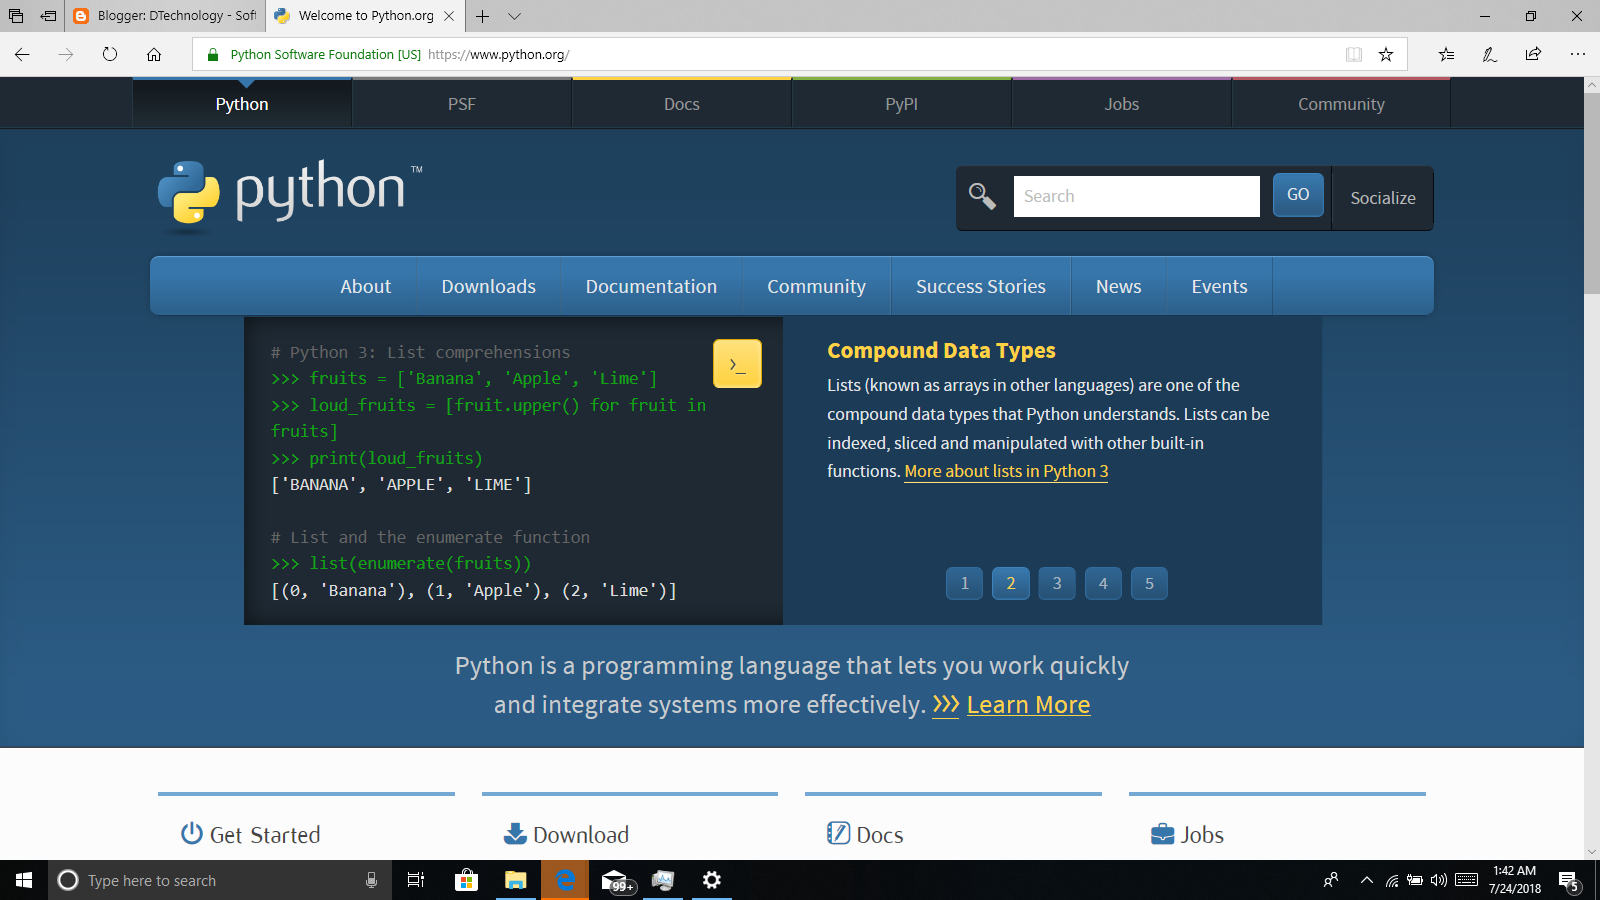The image size is (1600, 900).
Task: Select the PyPI top navigation tab
Action: [x=902, y=104]
